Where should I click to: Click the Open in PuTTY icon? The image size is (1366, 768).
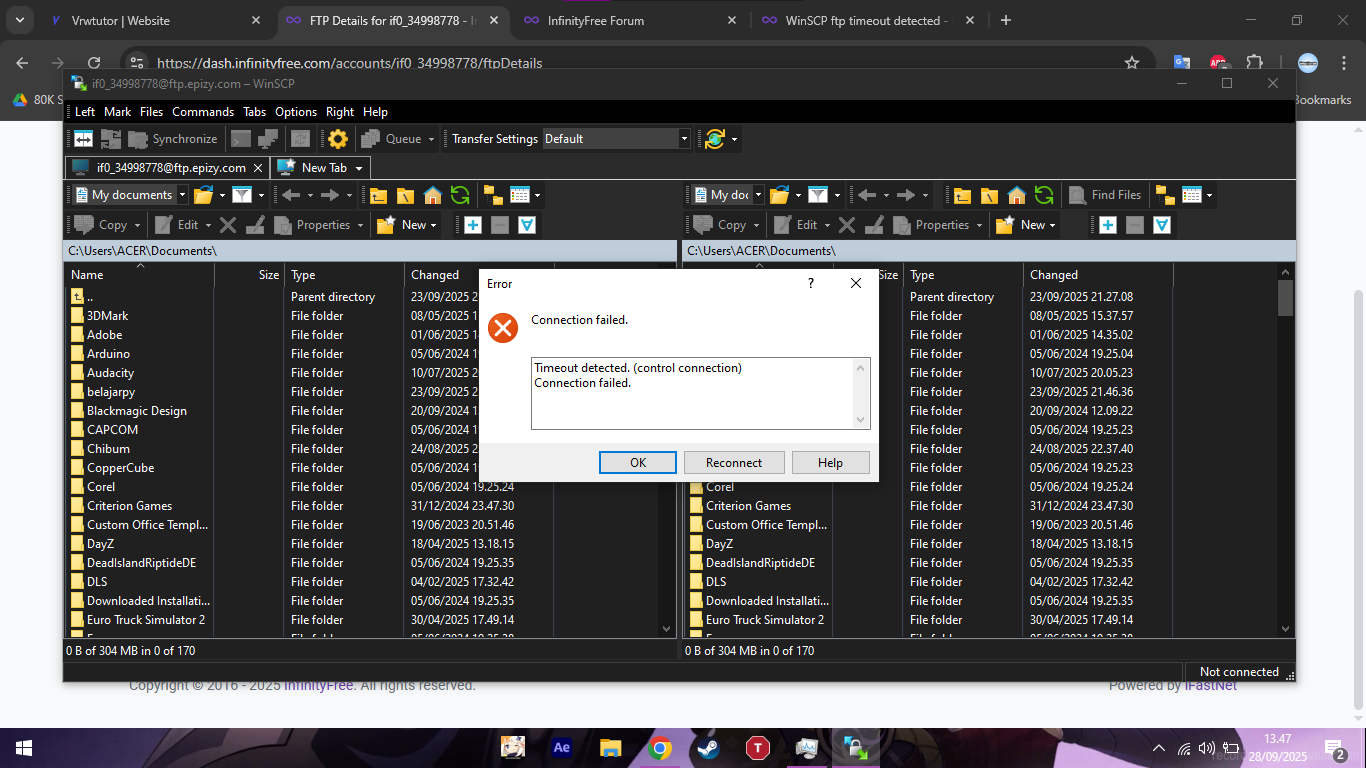point(268,139)
